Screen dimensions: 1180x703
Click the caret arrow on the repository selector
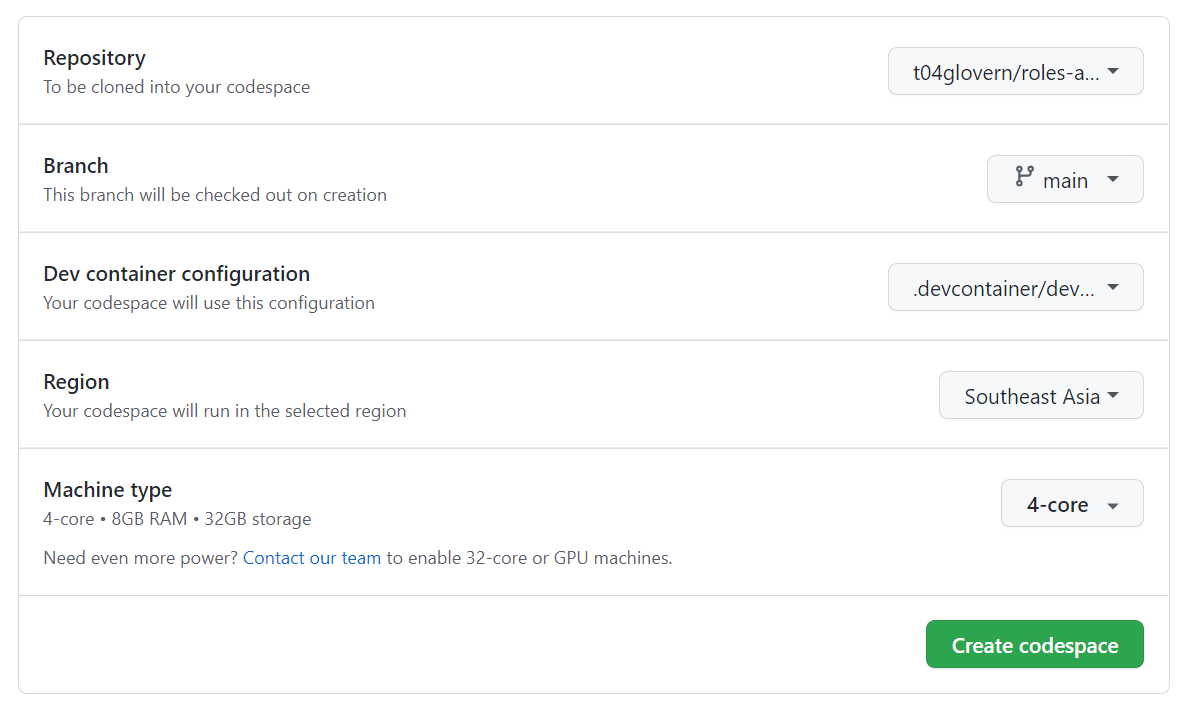(1114, 70)
